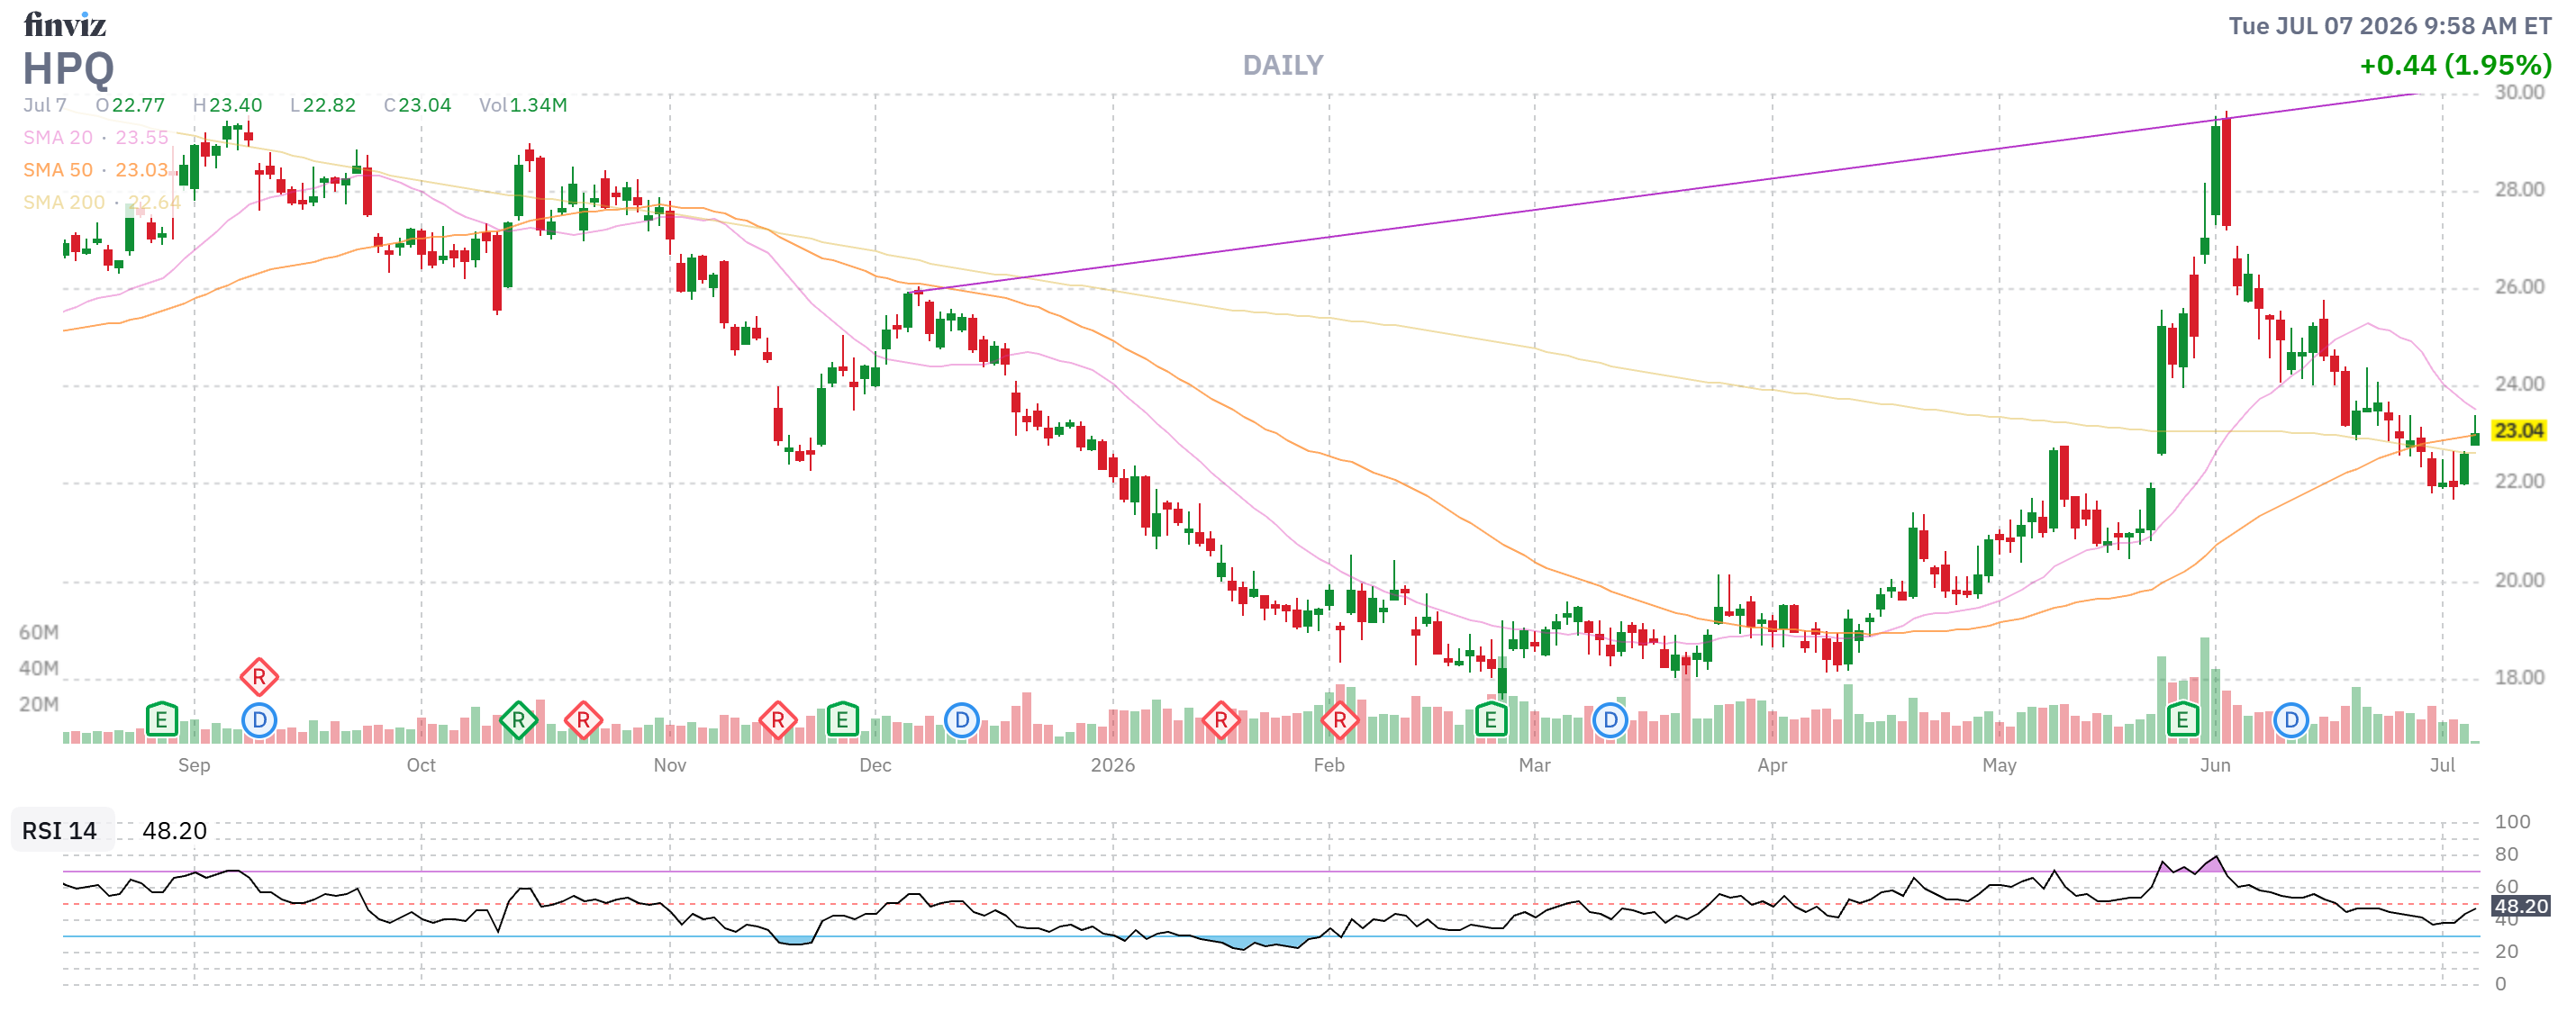This screenshot has width=2576, height=1012.
Task: Click the September E earnings marker
Action: point(161,719)
